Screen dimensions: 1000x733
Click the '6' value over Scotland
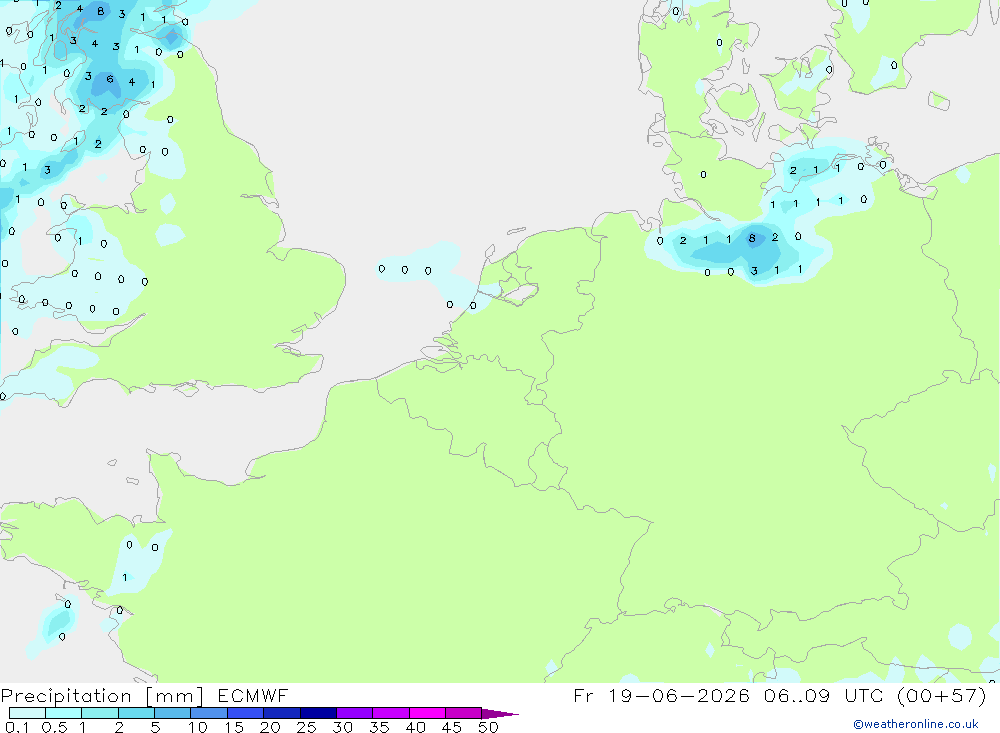[110, 79]
